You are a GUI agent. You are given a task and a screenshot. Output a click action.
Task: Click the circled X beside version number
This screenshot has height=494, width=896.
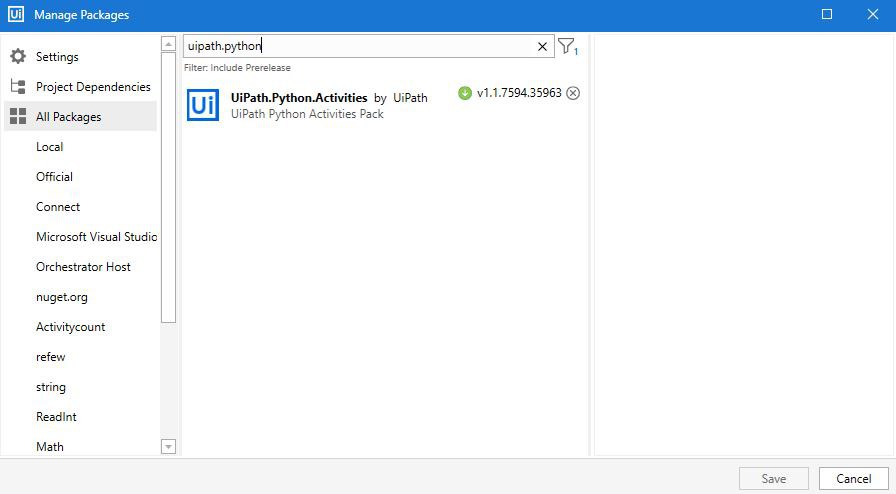573,93
